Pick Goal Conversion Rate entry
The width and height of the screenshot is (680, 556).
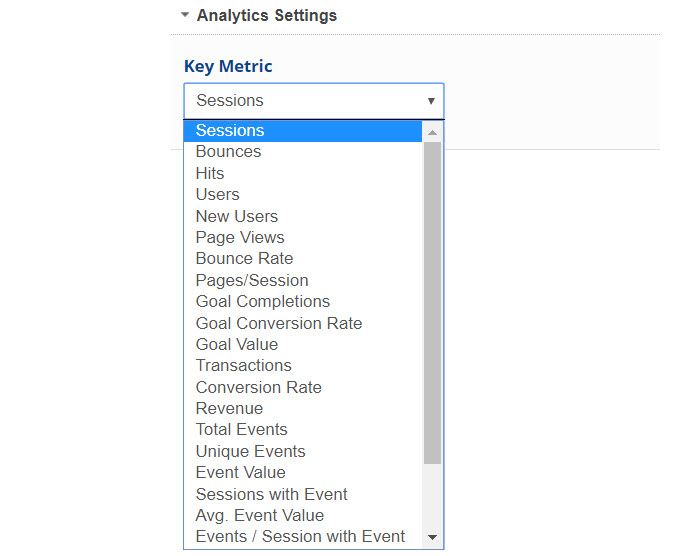click(x=279, y=323)
